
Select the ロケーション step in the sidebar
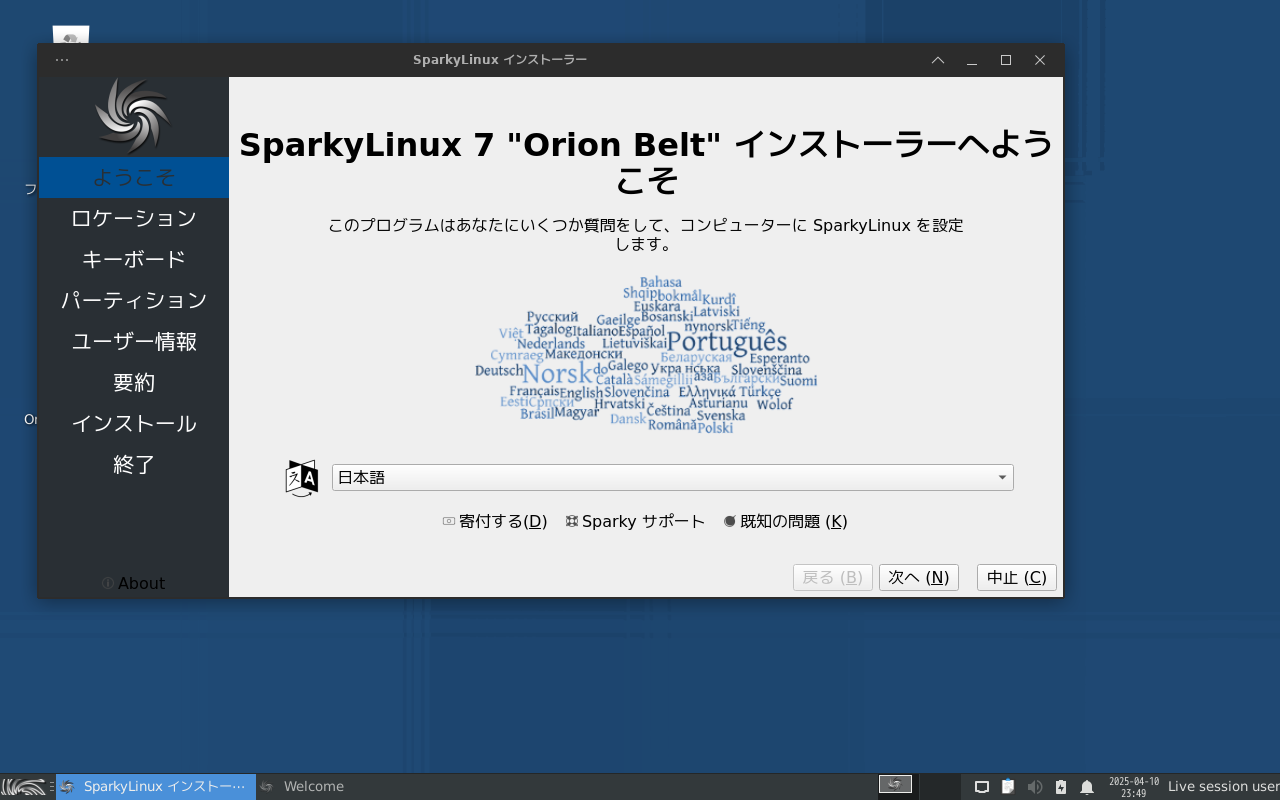click(x=134, y=218)
